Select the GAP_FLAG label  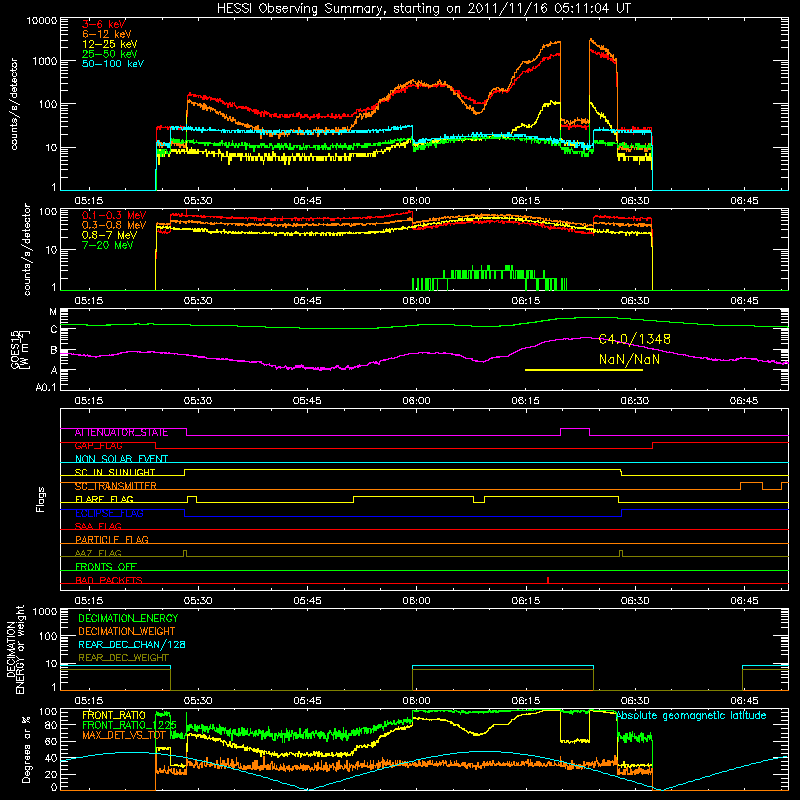(98, 446)
